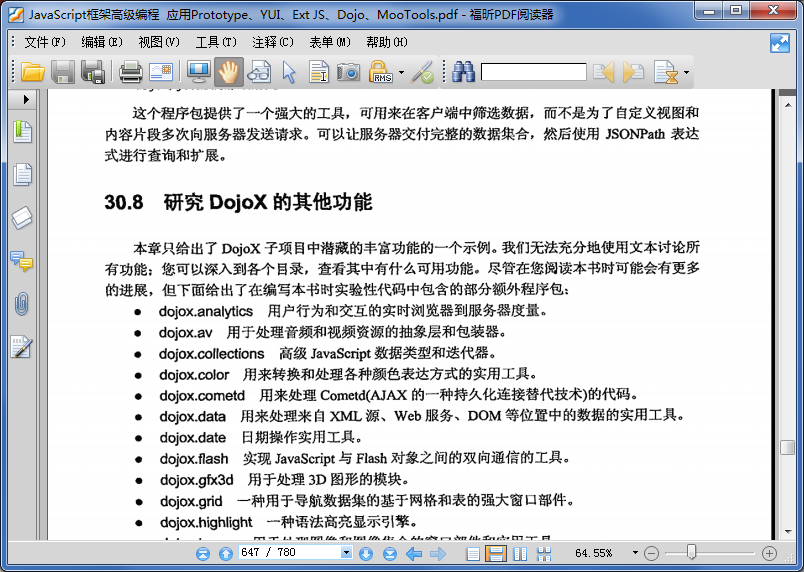Click the glasses read mode icon
The height and width of the screenshot is (572, 804).
(x=259, y=72)
